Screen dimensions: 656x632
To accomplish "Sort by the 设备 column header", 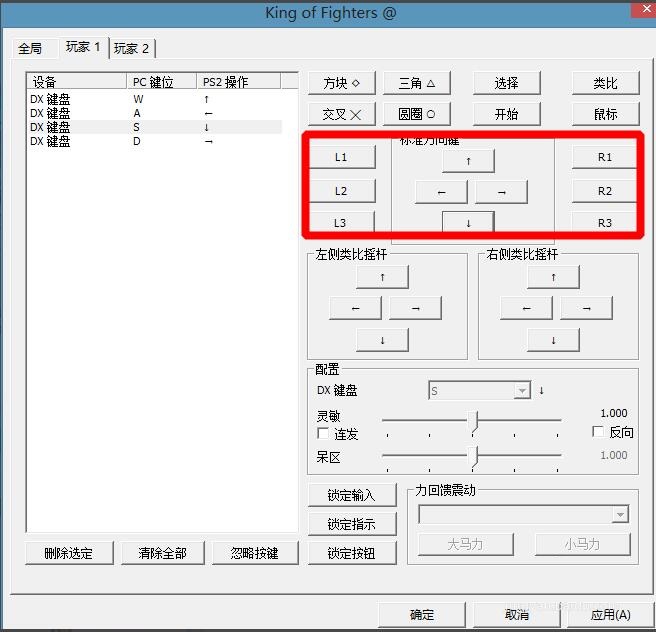I will [77, 82].
